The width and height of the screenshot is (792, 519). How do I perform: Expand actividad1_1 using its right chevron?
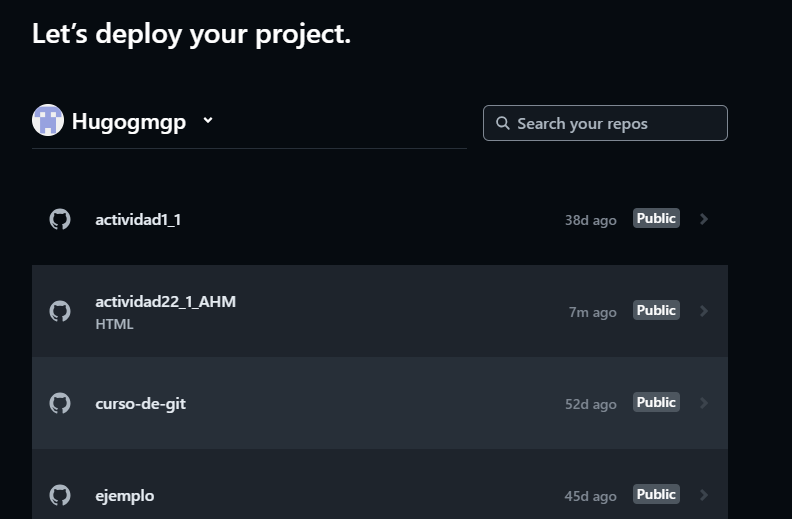(704, 219)
